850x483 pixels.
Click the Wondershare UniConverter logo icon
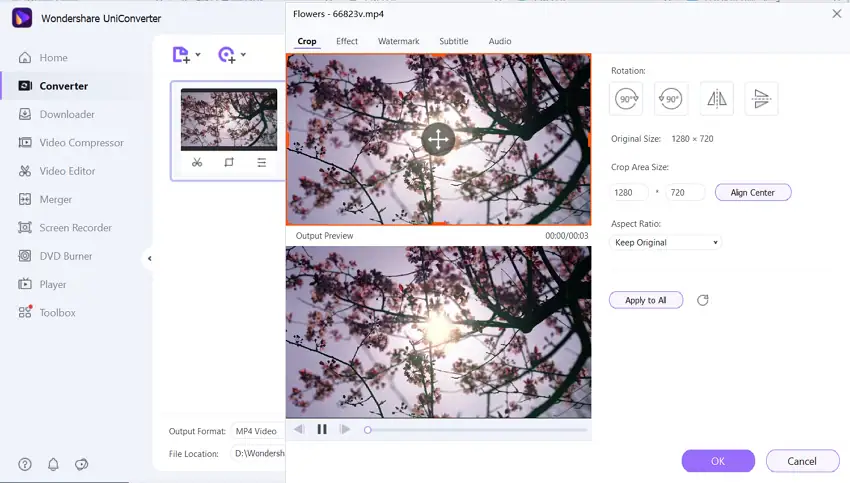[22, 18]
